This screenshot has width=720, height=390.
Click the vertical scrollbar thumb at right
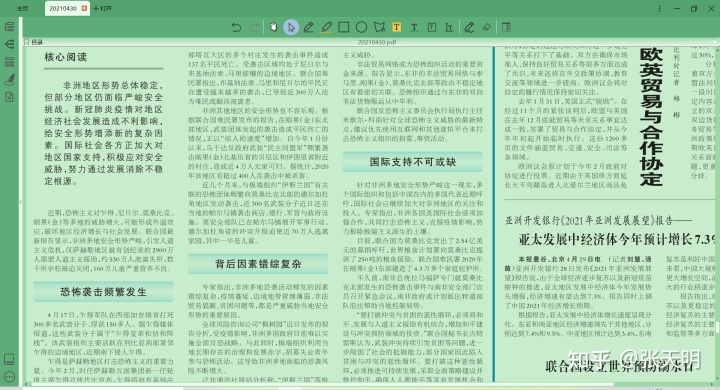click(x=717, y=327)
